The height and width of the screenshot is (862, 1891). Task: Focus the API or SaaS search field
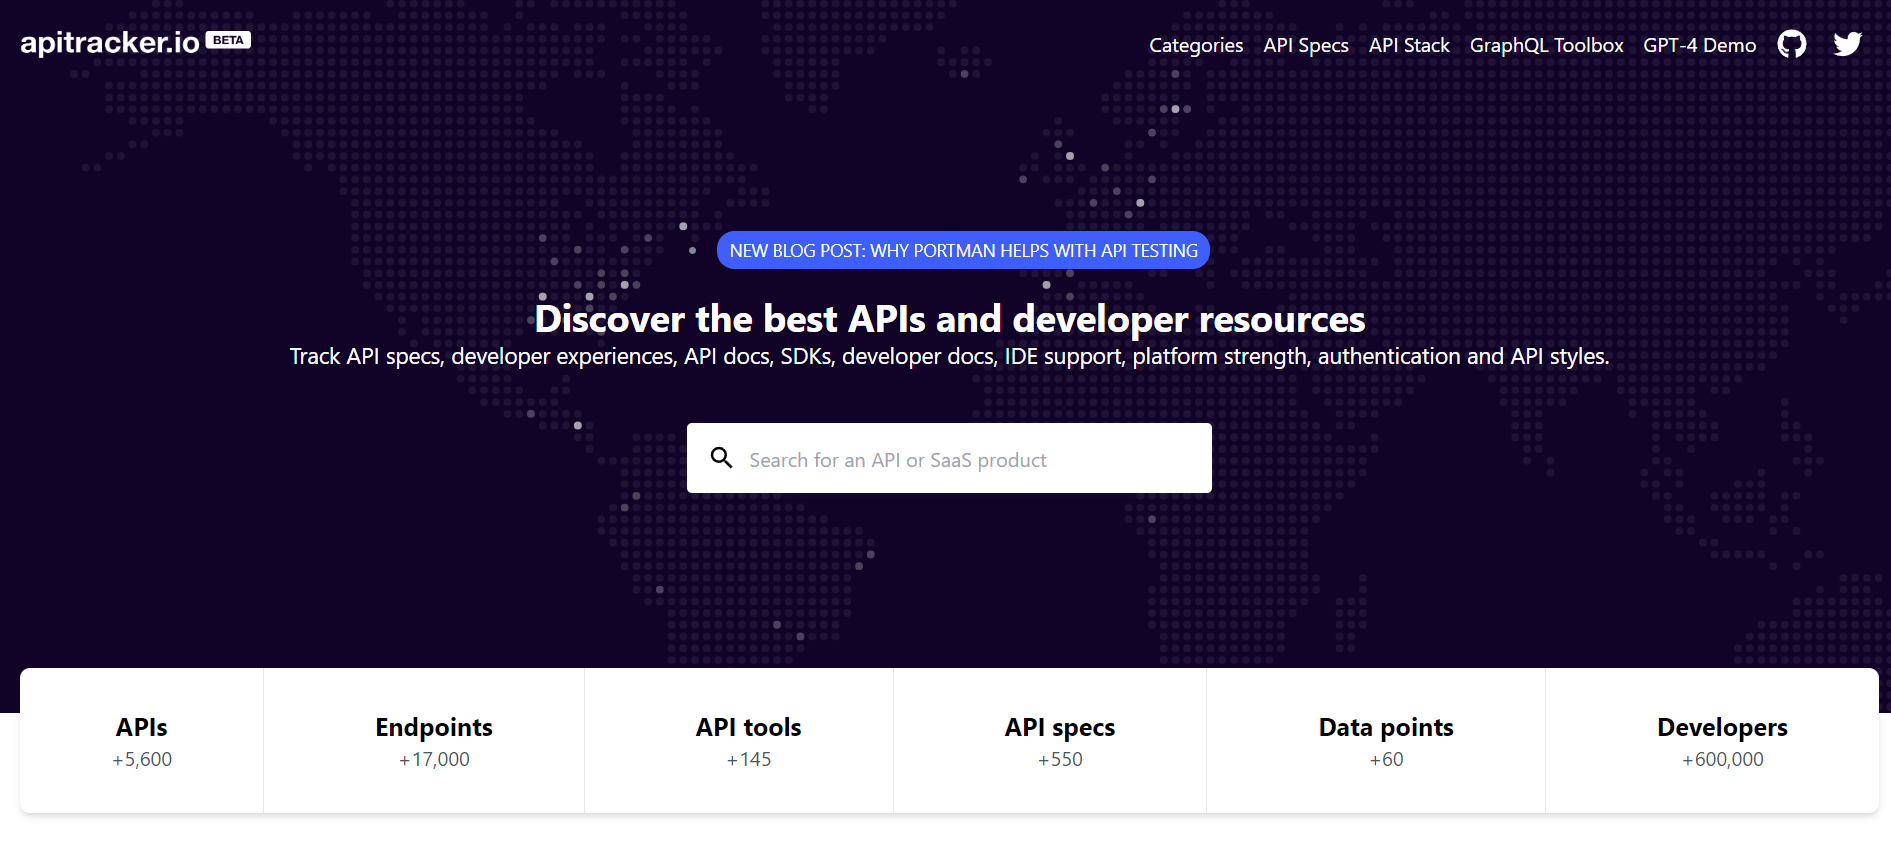(949, 458)
